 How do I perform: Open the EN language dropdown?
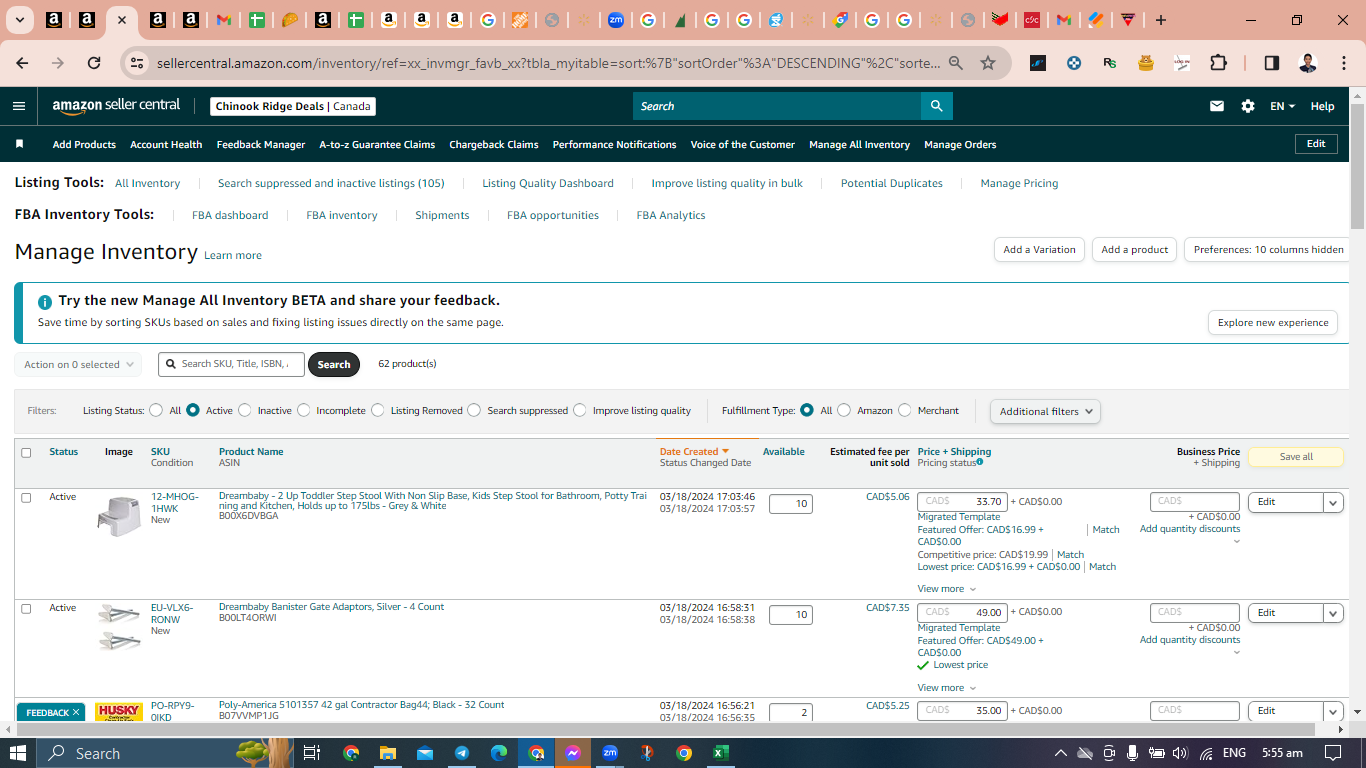pos(1282,106)
